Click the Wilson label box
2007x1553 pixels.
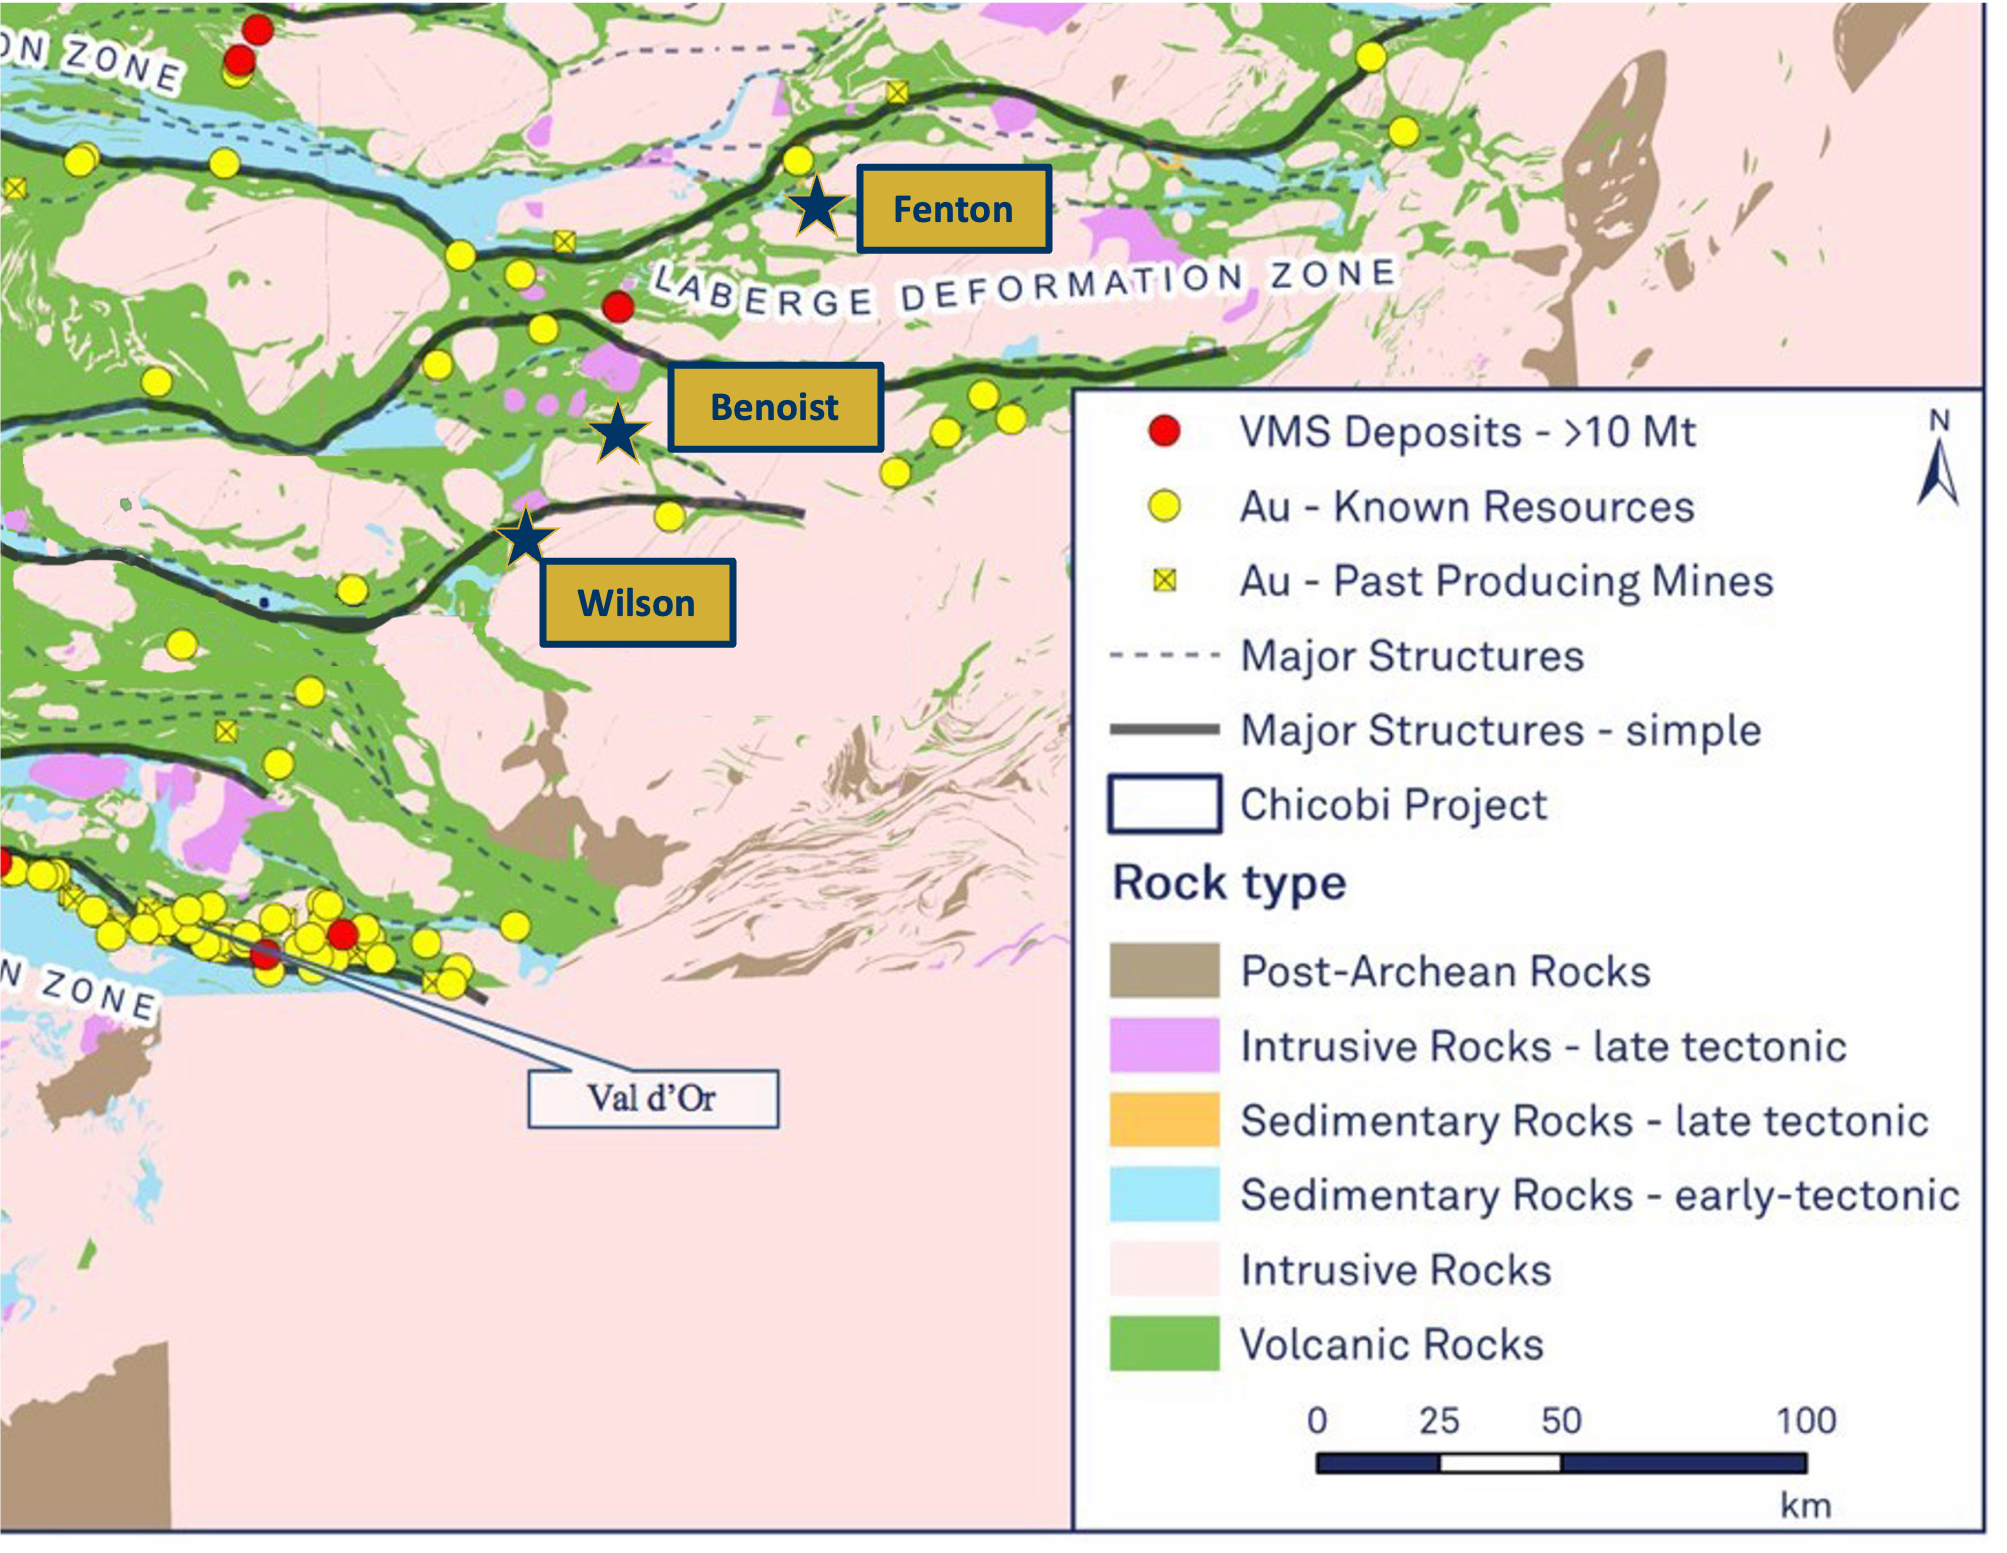coord(637,603)
